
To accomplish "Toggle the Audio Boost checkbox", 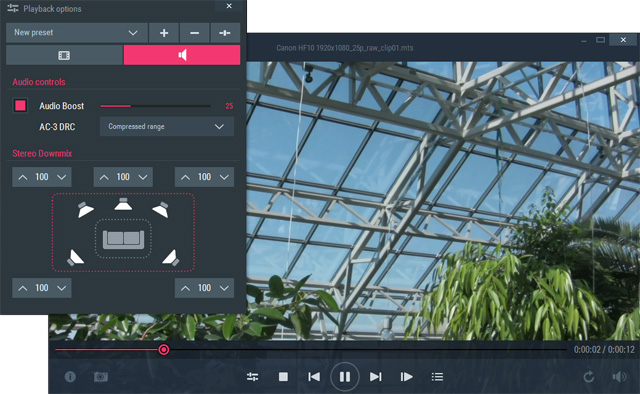I will tap(20, 106).
